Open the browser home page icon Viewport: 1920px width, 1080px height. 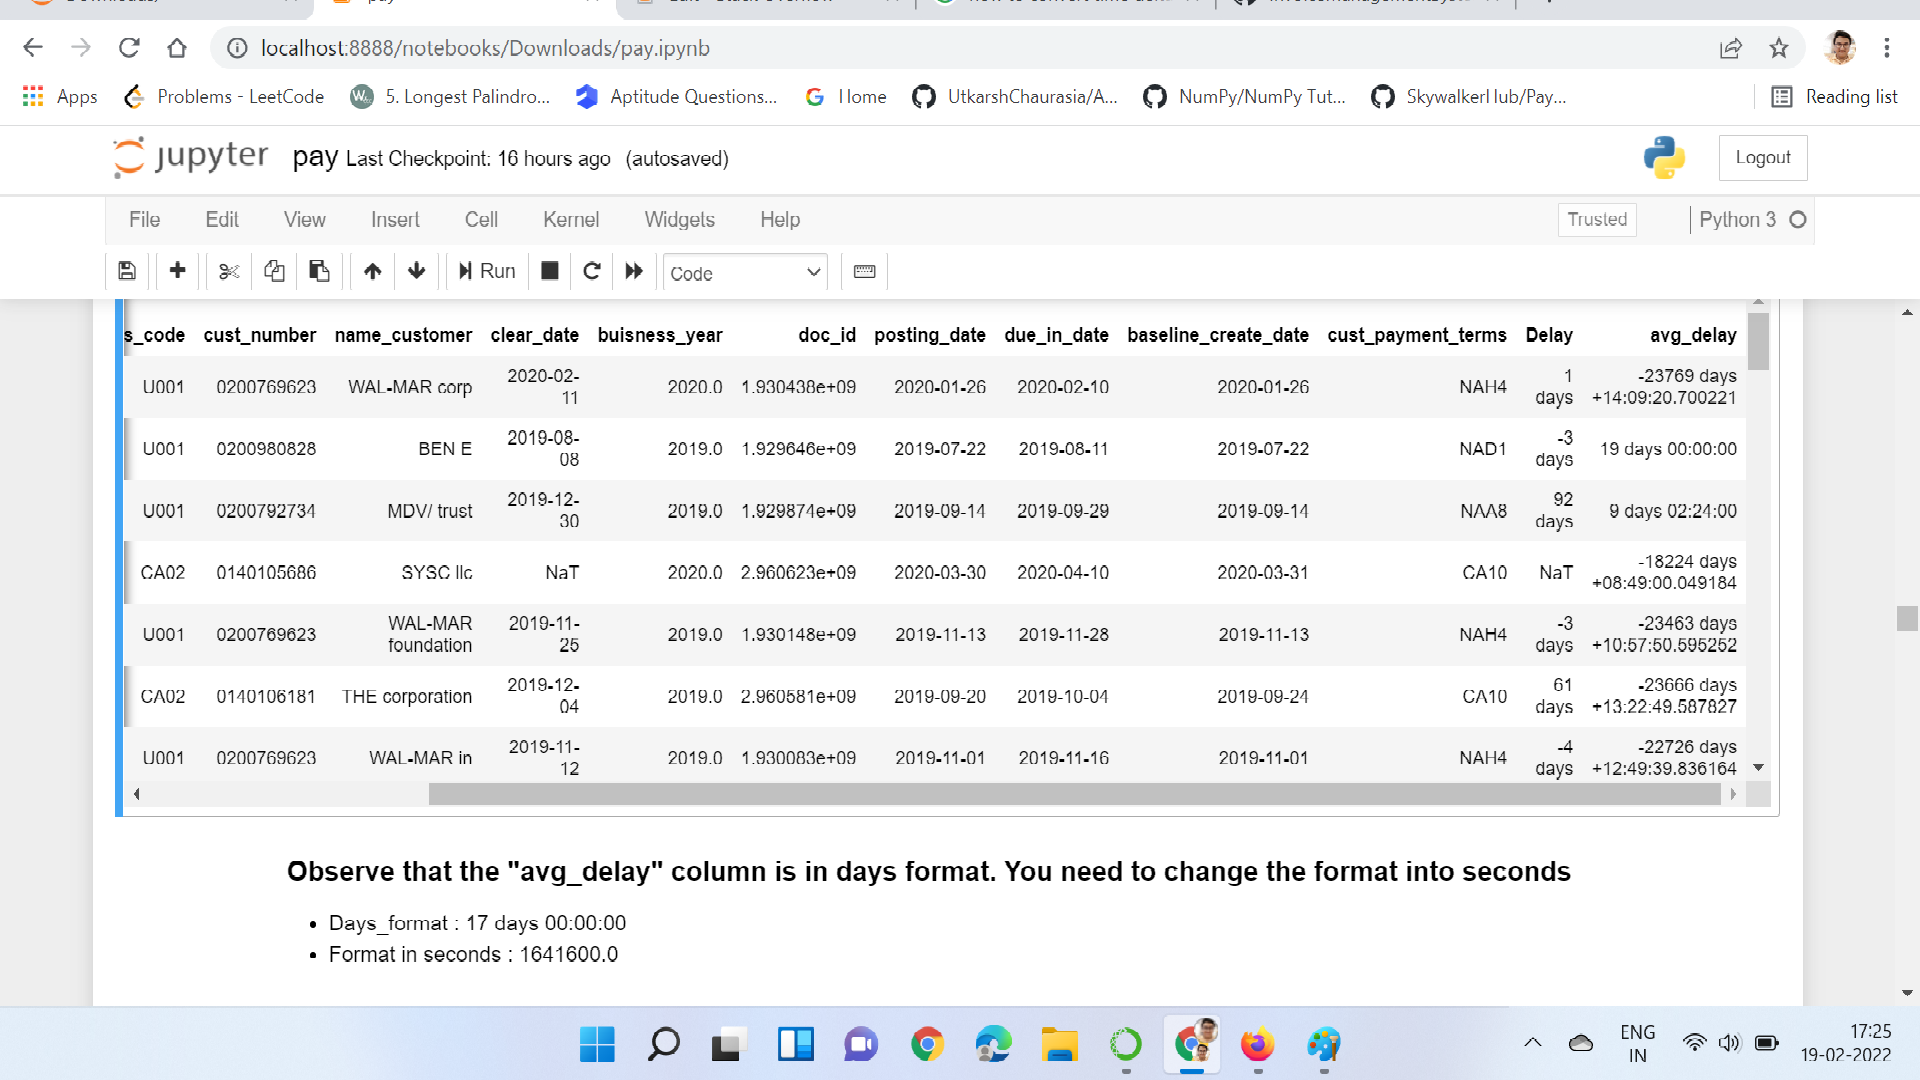[x=177, y=48]
